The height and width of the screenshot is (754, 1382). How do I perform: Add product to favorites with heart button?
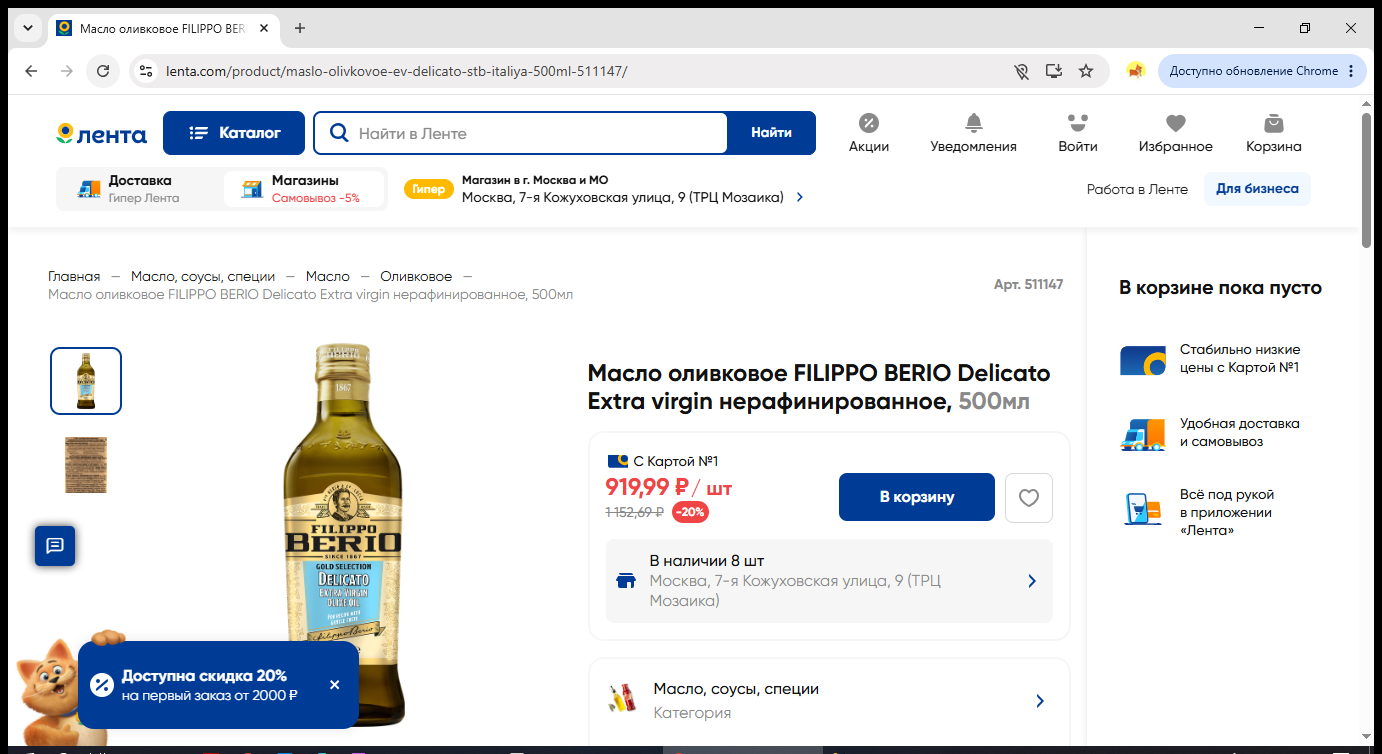pyautogui.click(x=1028, y=497)
